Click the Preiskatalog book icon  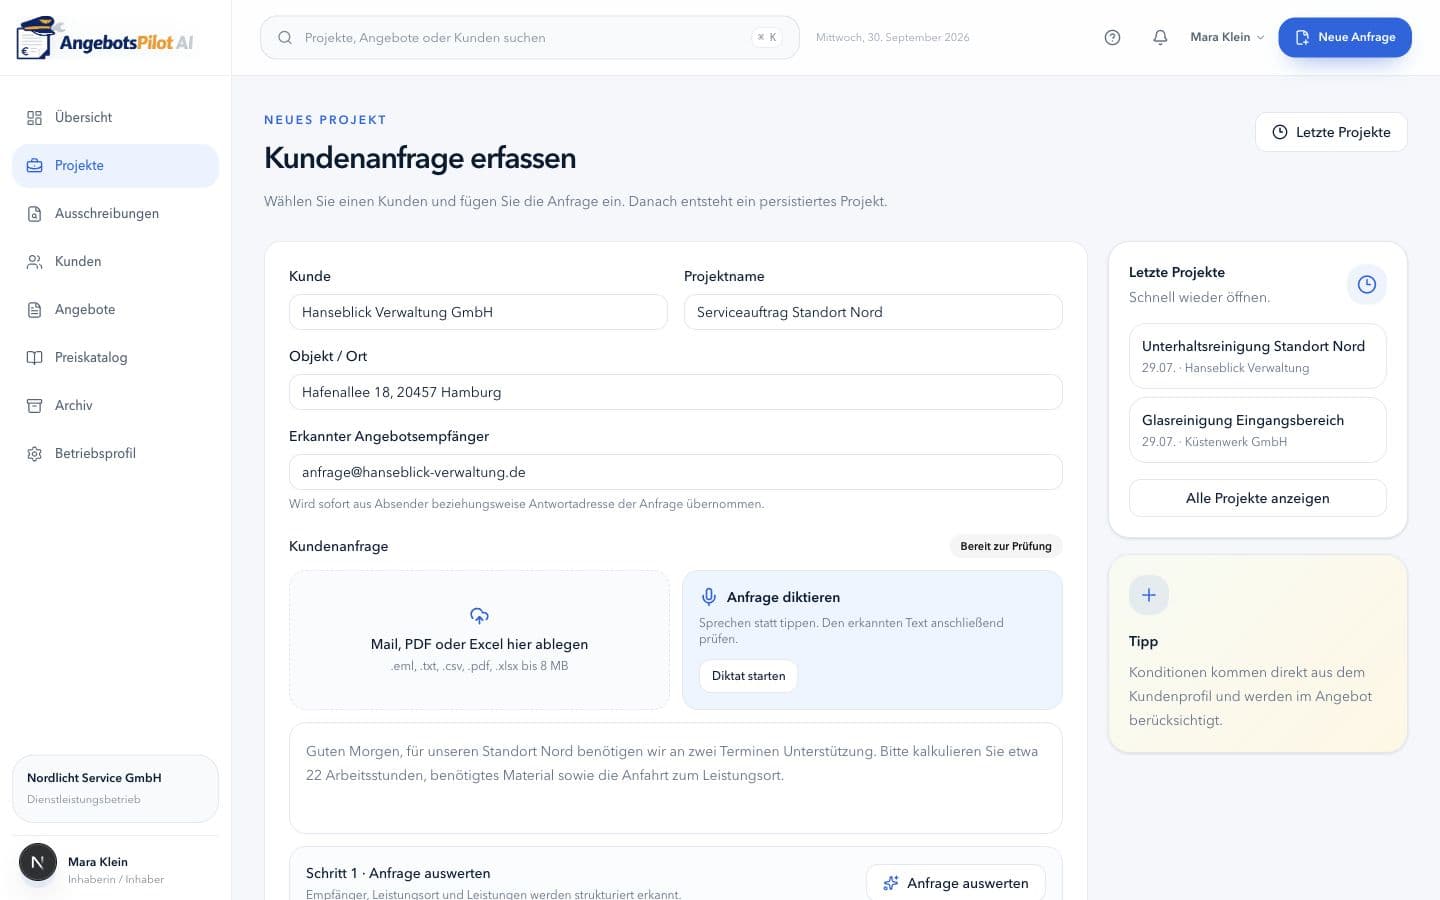coord(35,358)
